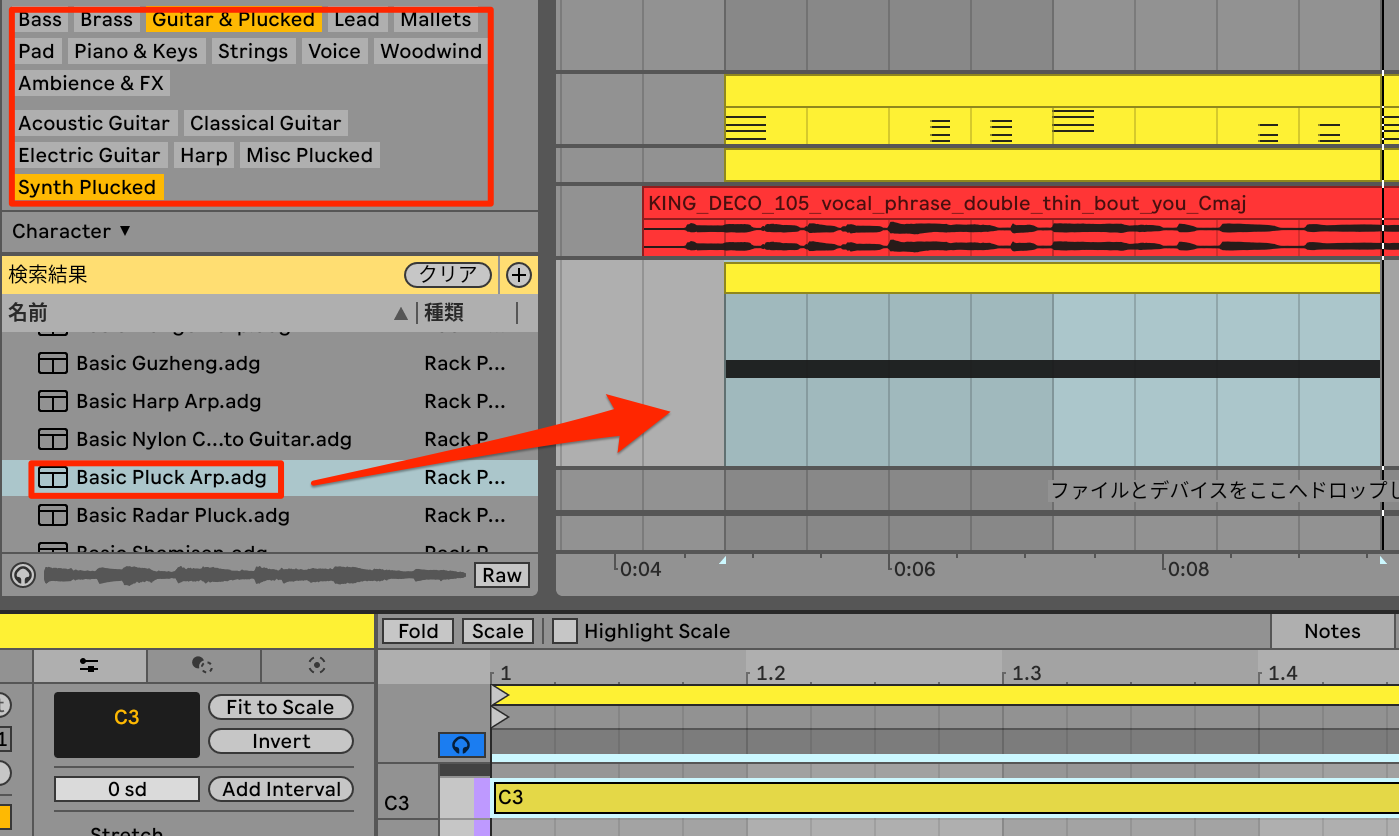
Task: Select Basic Nylon C...to Guitar.adg preset
Action: (269, 440)
